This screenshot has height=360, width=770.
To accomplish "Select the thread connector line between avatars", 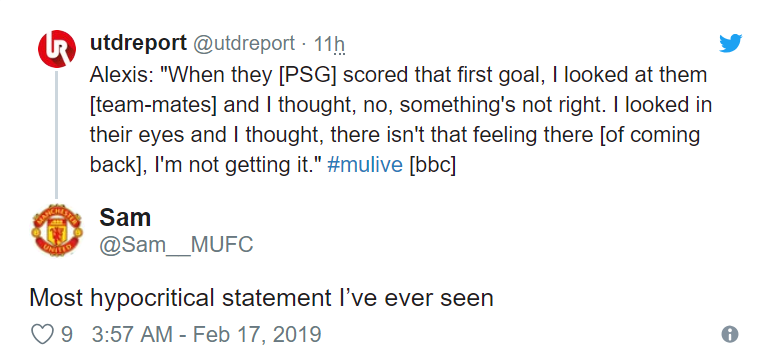I will [x=56, y=135].
